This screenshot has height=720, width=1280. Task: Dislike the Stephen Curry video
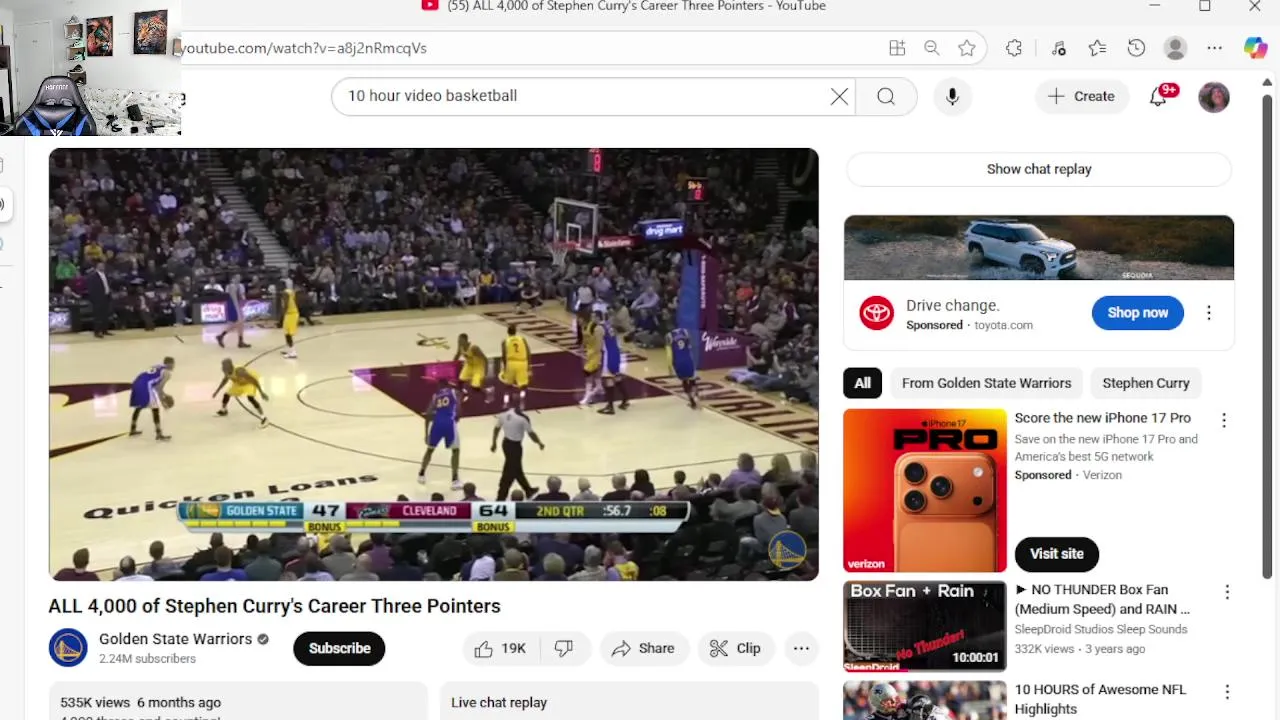click(565, 648)
